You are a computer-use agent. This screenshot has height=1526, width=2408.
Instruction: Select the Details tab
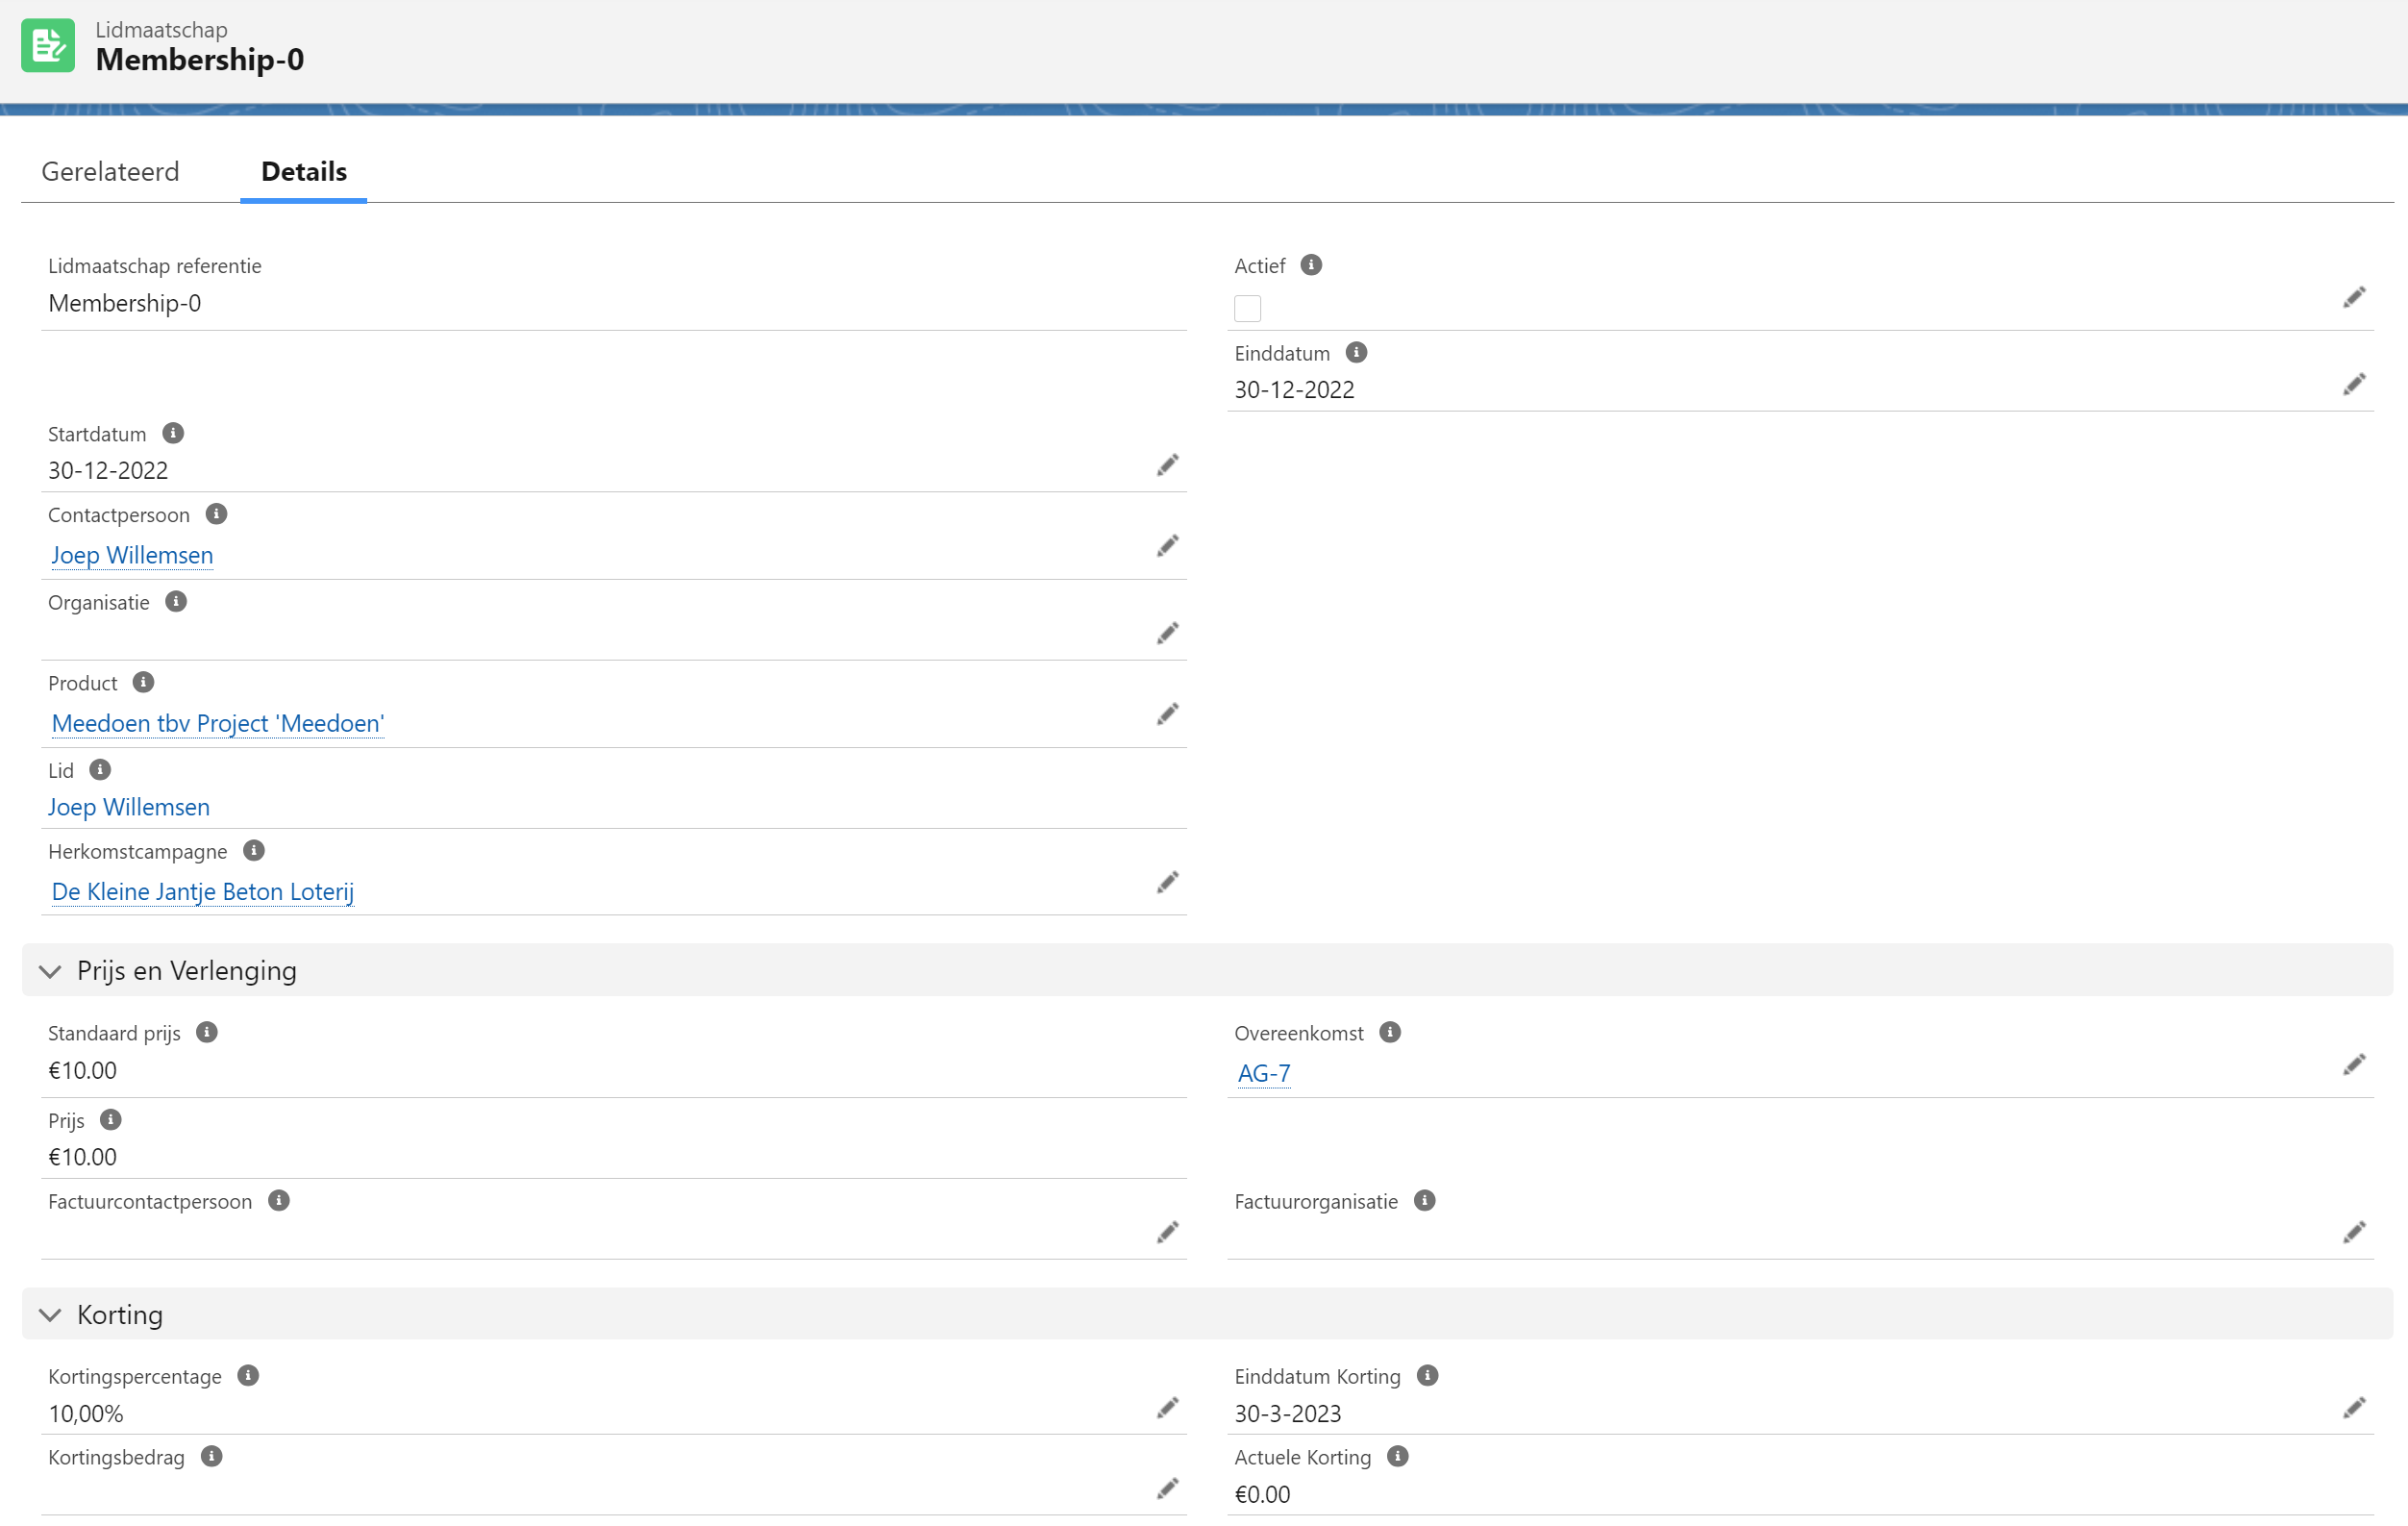(x=303, y=171)
